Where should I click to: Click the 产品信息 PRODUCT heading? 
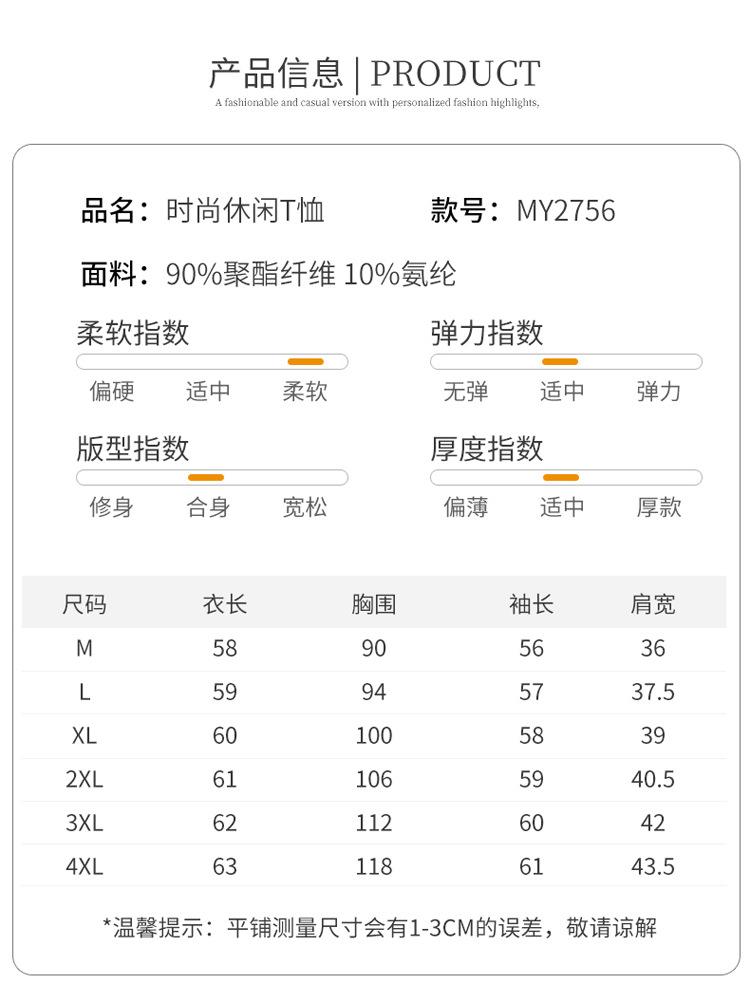tap(375, 73)
